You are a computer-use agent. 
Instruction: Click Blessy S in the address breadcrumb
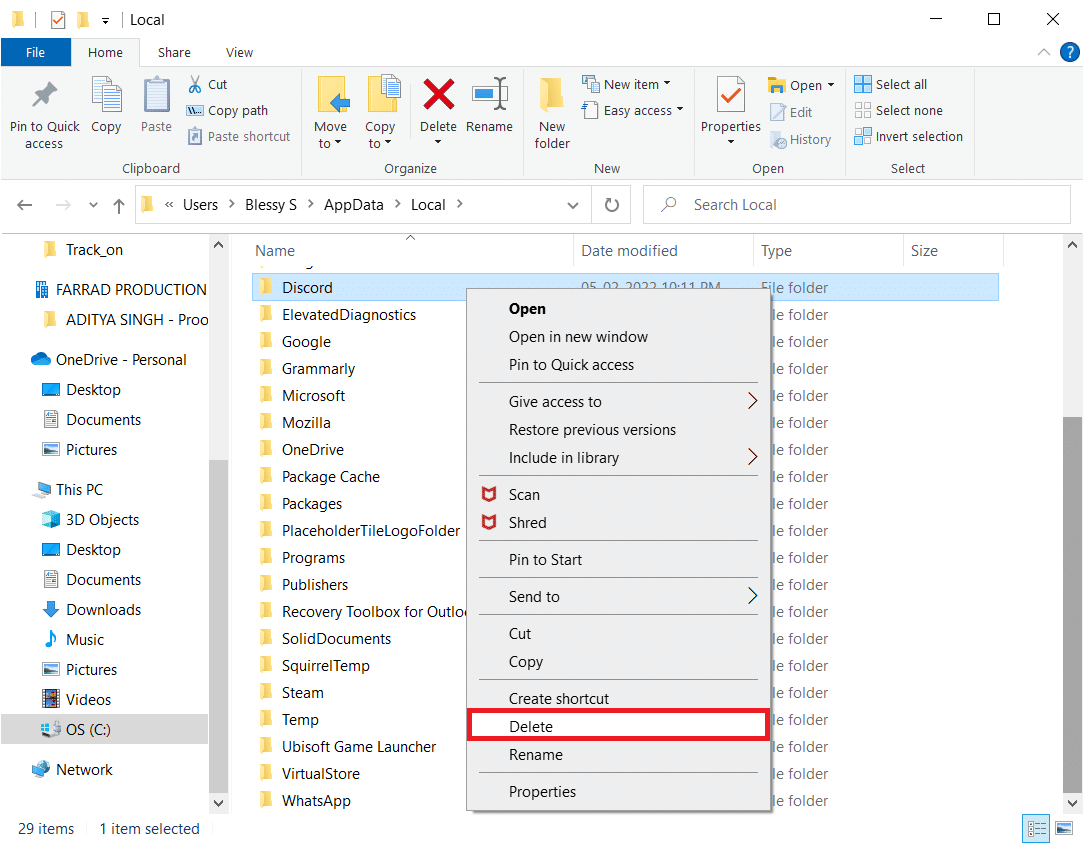point(271,205)
